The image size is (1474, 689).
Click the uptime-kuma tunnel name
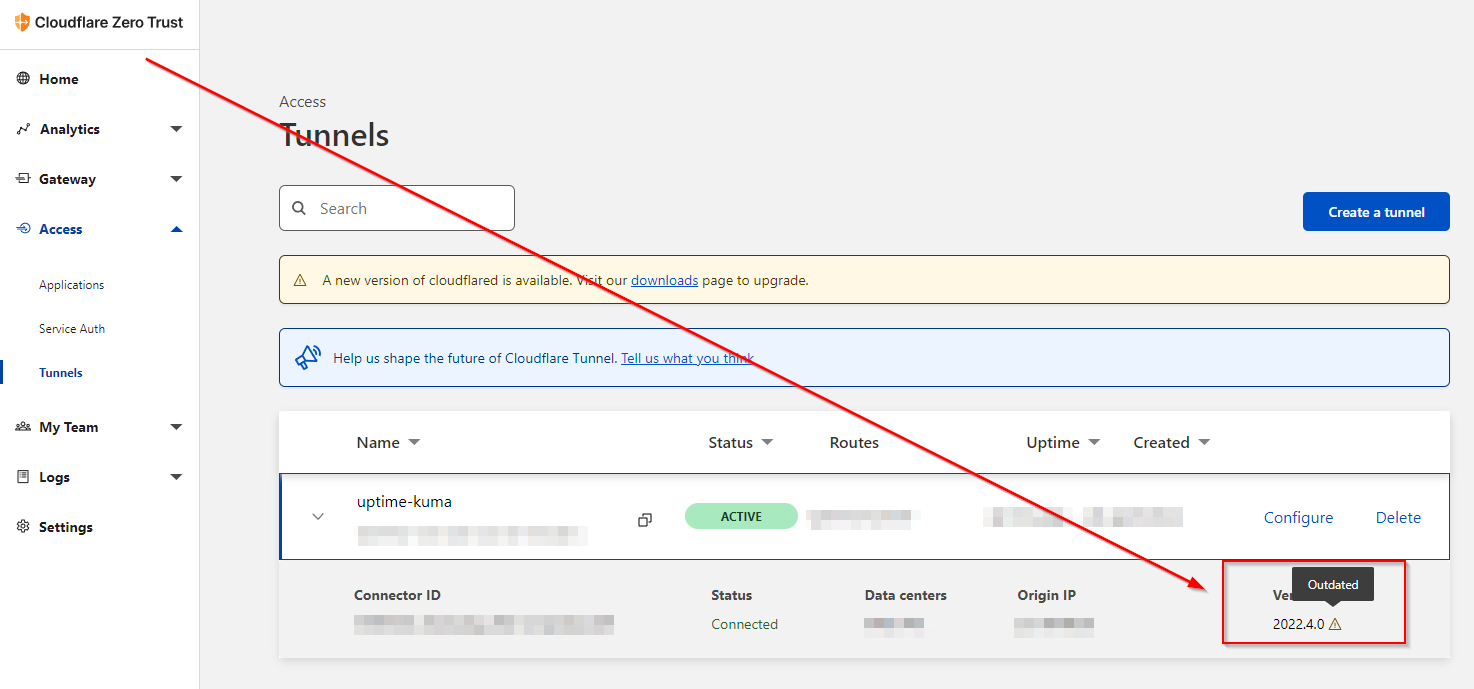[404, 502]
